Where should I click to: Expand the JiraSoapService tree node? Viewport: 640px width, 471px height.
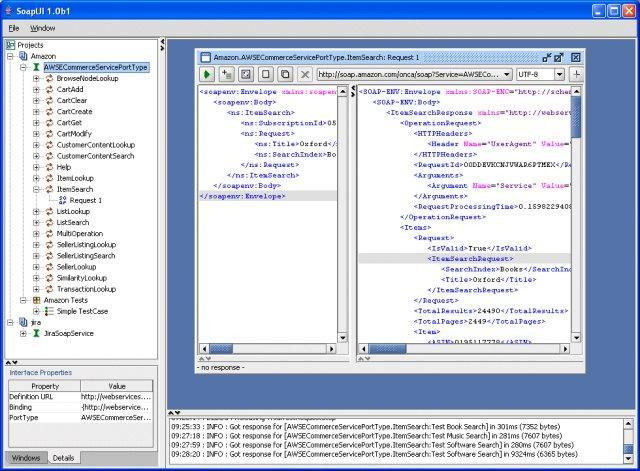[x=24, y=333]
